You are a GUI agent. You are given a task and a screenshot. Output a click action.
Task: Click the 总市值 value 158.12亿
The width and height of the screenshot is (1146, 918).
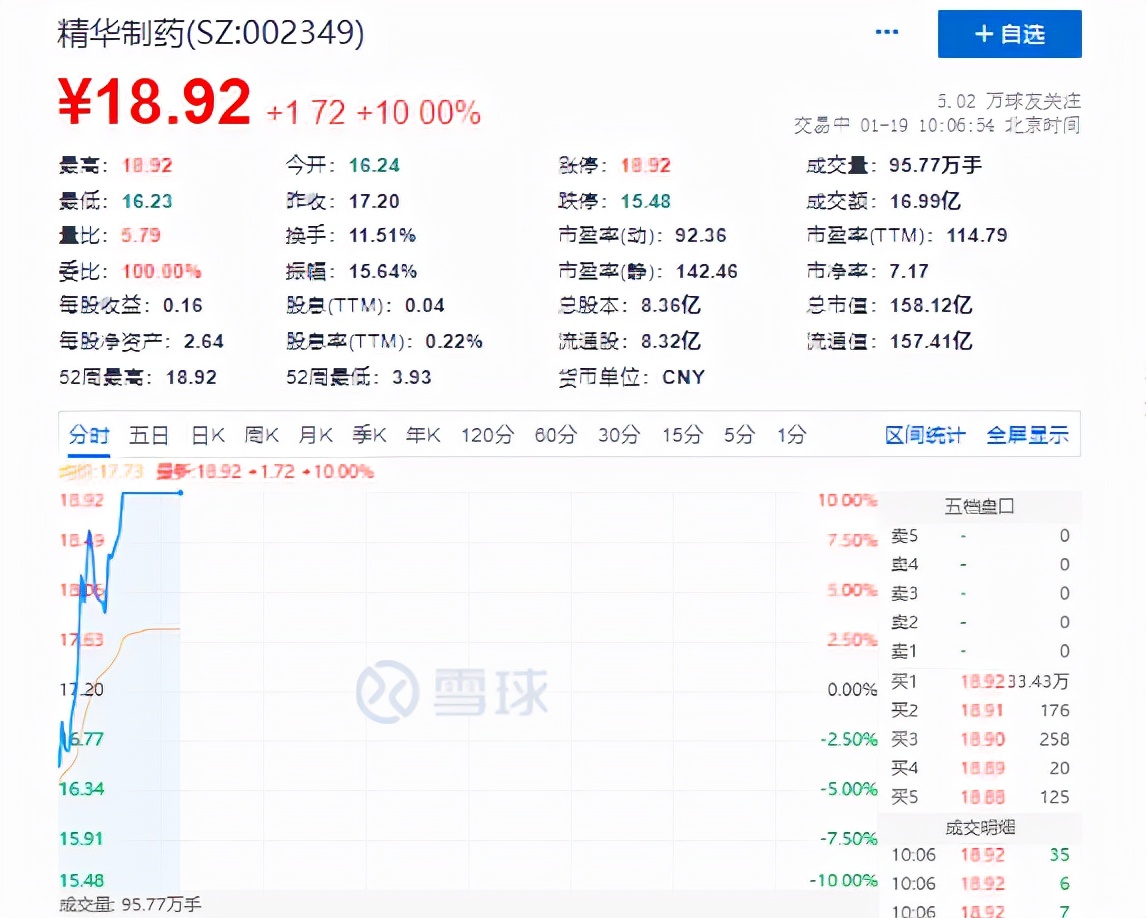click(x=931, y=305)
